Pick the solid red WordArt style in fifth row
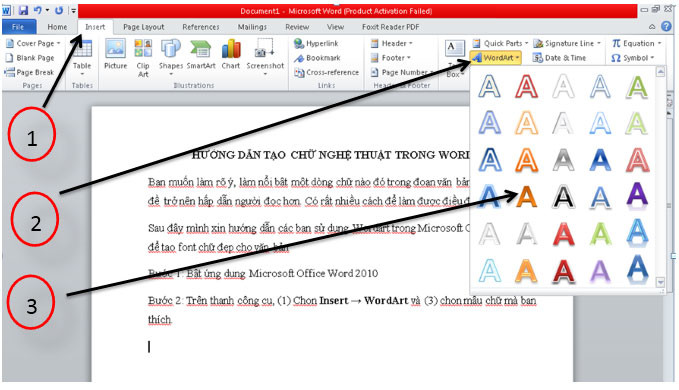The width and height of the screenshot is (679, 390). click(563, 234)
